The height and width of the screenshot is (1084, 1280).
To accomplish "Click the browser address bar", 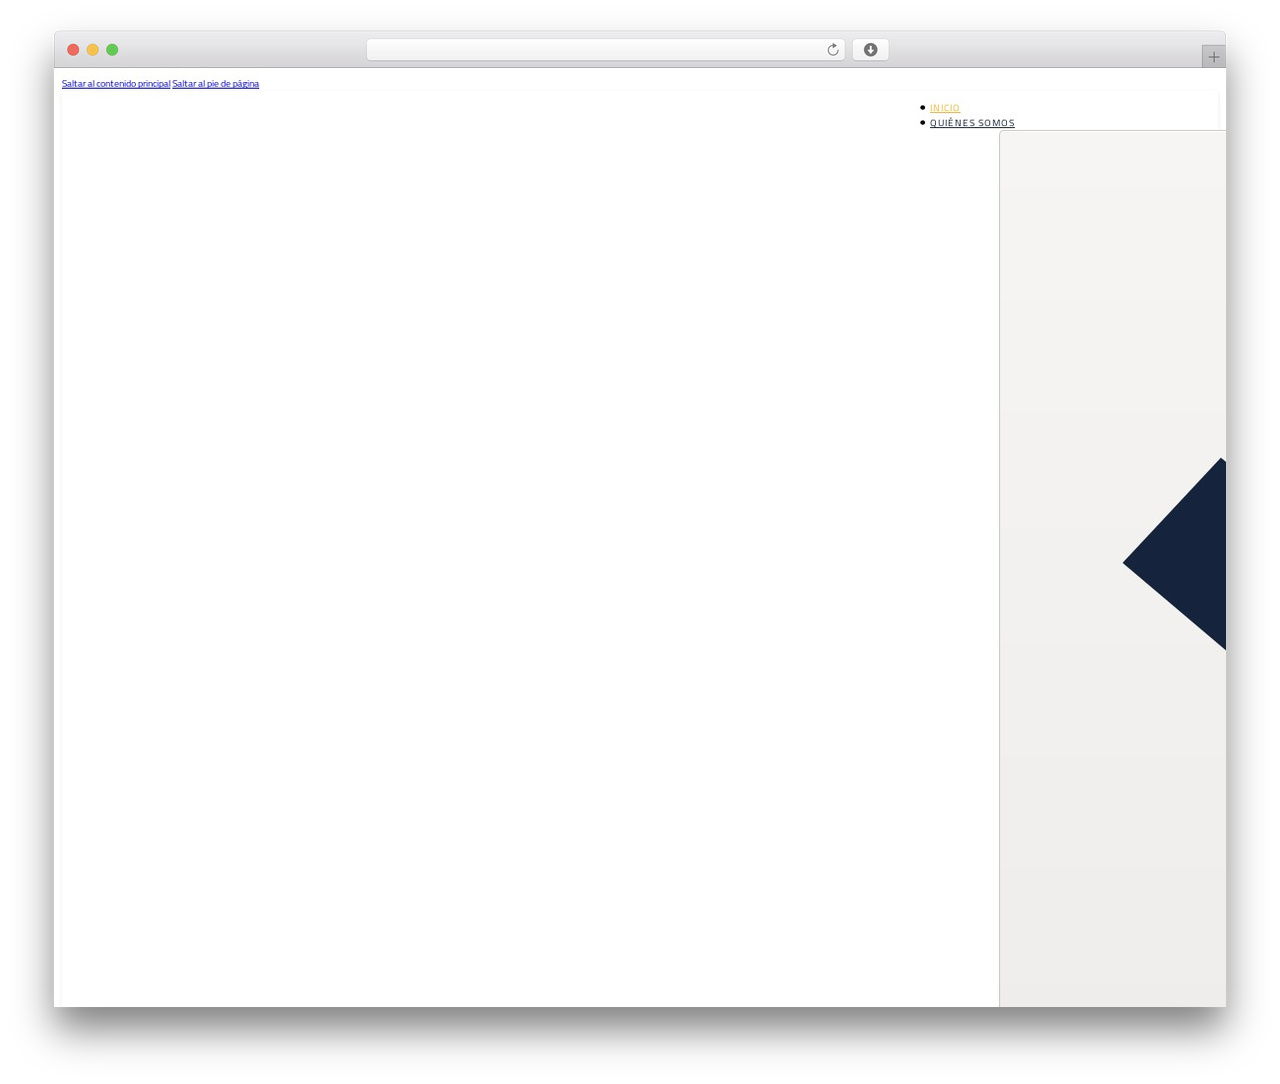I will [x=605, y=50].
